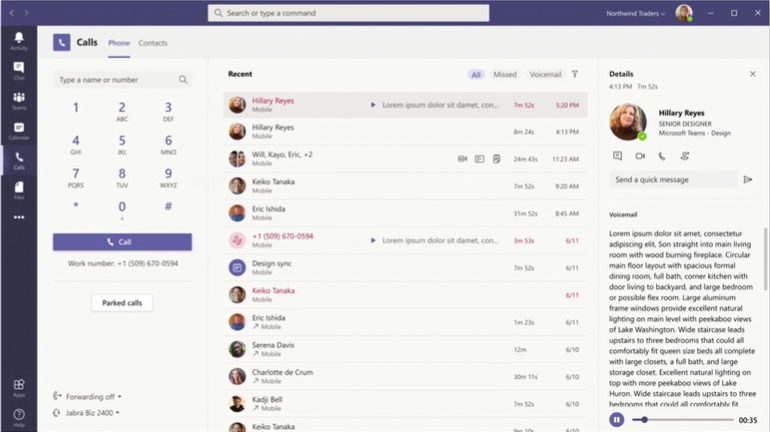Click the search icon in the dial pad field
Image resolution: width=770 pixels, height=432 pixels.
point(183,80)
